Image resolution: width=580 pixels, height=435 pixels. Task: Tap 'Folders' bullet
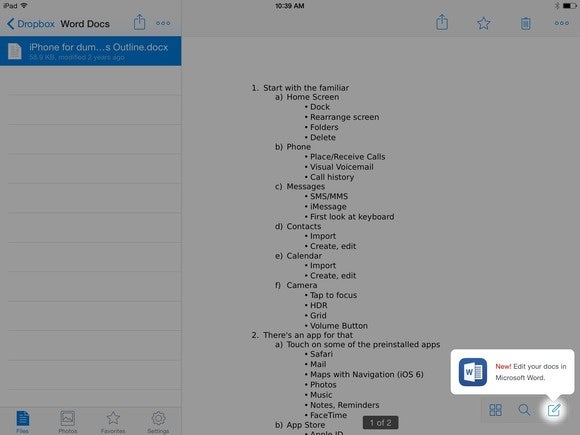[324, 127]
